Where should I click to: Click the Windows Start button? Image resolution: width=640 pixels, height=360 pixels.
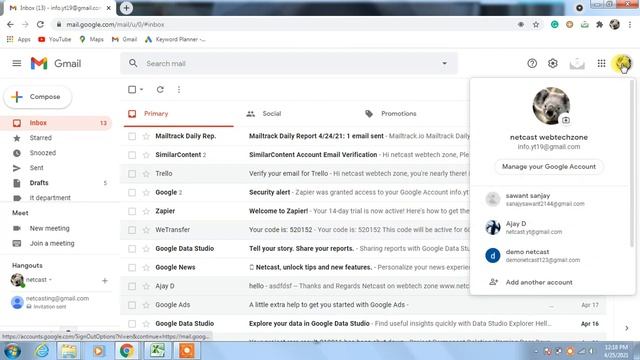(12, 351)
